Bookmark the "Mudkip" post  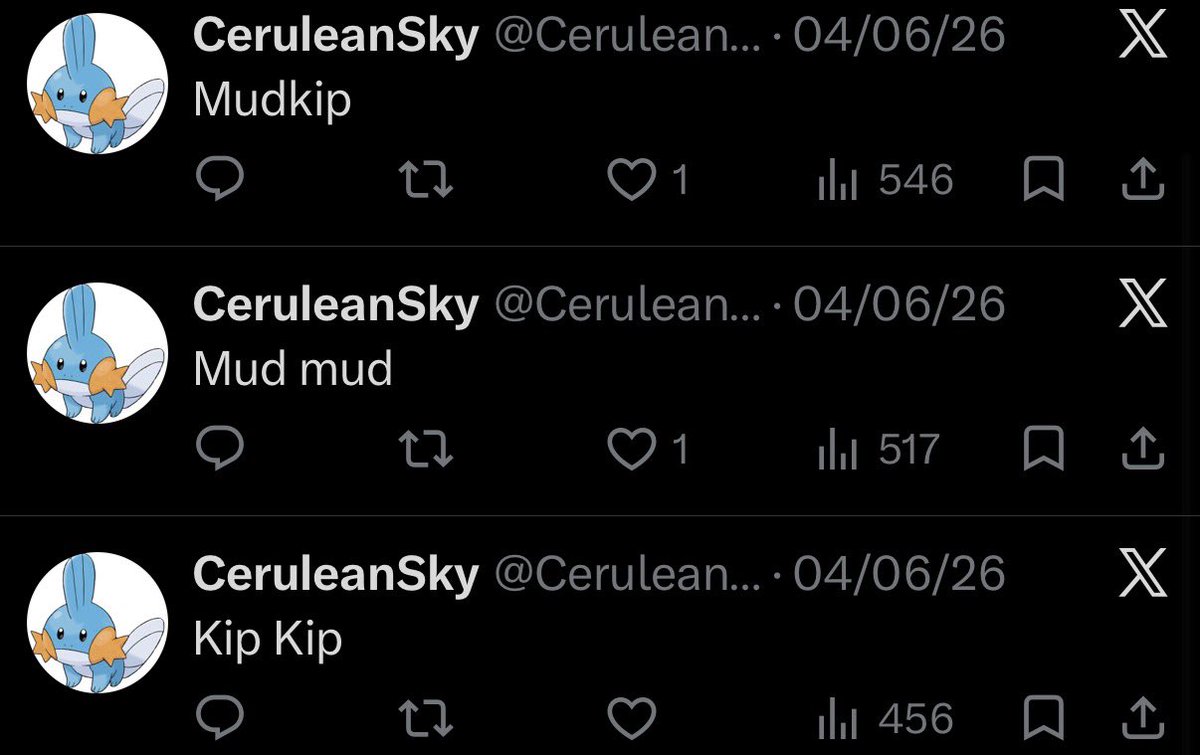pyautogui.click(x=1044, y=181)
